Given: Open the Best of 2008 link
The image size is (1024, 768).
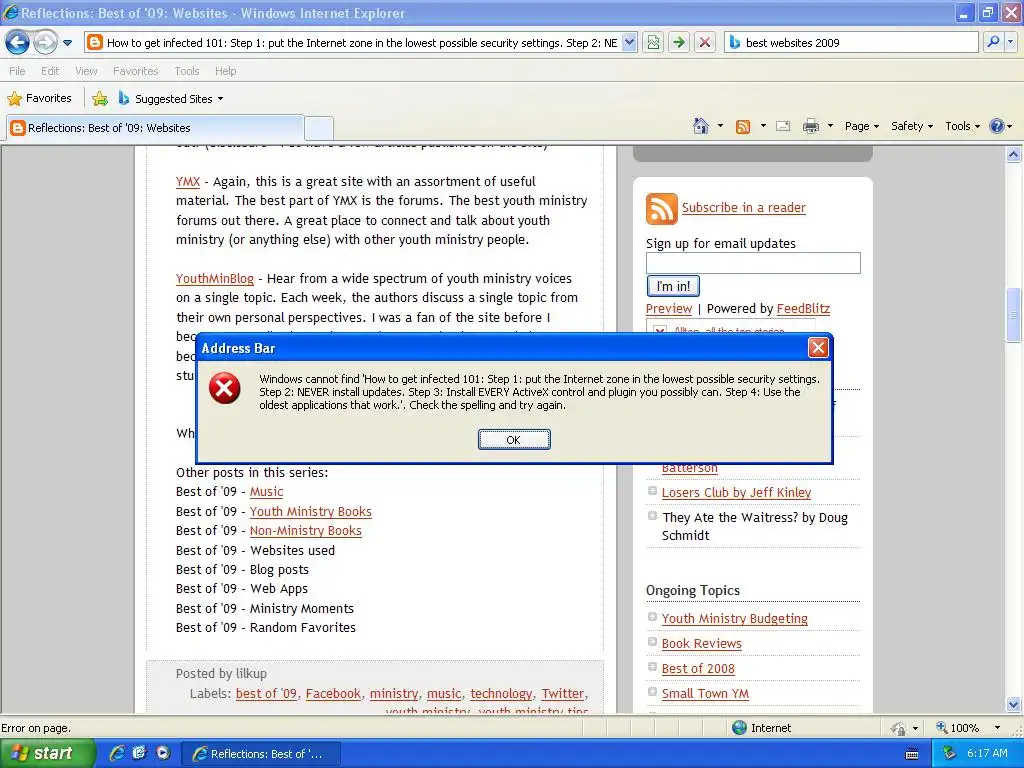Looking at the screenshot, I should click(x=697, y=669).
